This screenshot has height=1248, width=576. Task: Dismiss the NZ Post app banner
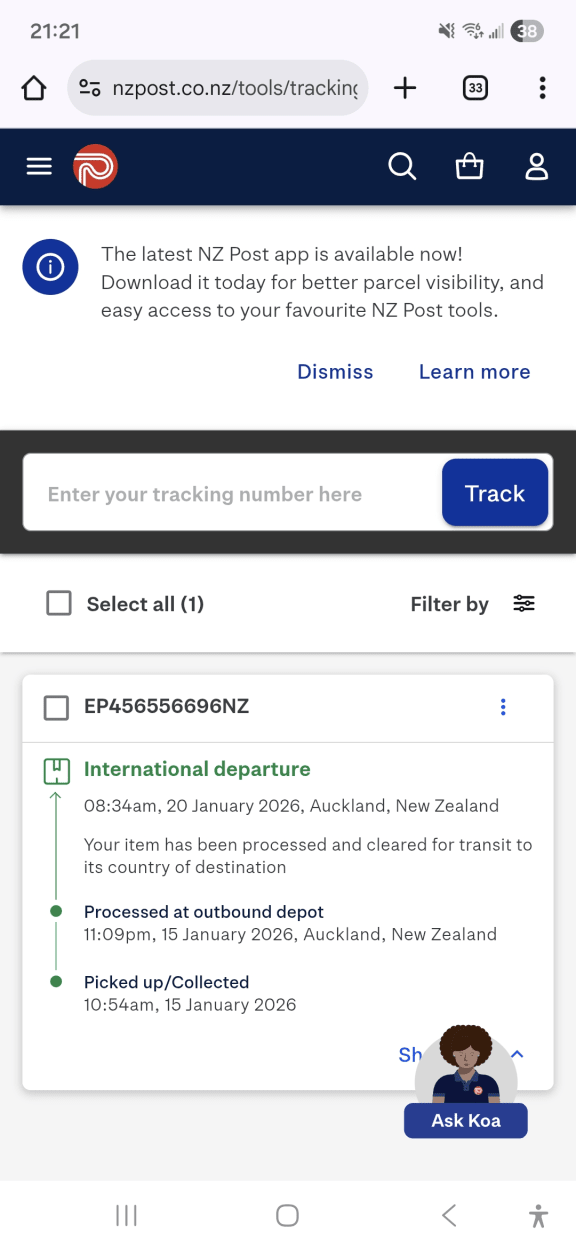coord(335,371)
